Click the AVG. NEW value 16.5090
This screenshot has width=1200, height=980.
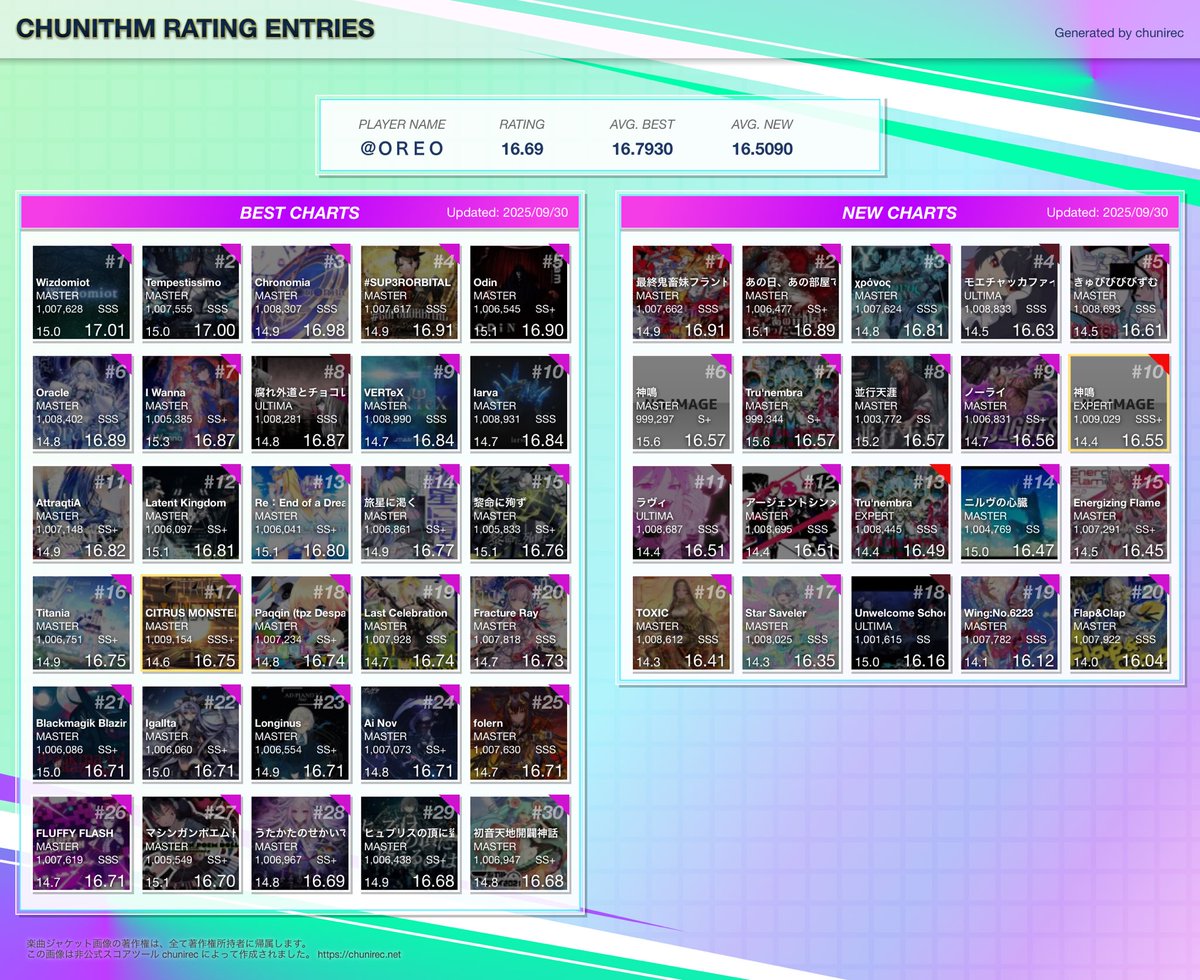pos(762,149)
